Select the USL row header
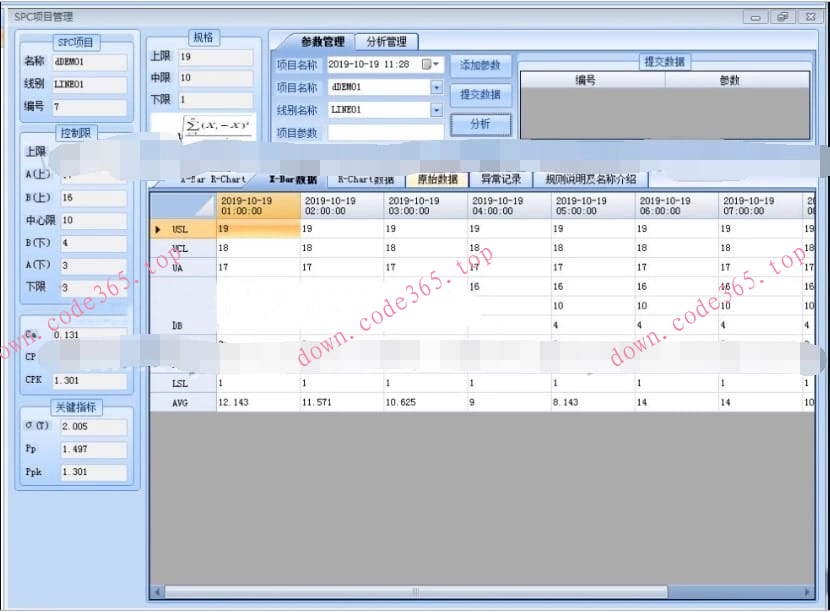The width and height of the screenshot is (830, 612). (x=183, y=229)
